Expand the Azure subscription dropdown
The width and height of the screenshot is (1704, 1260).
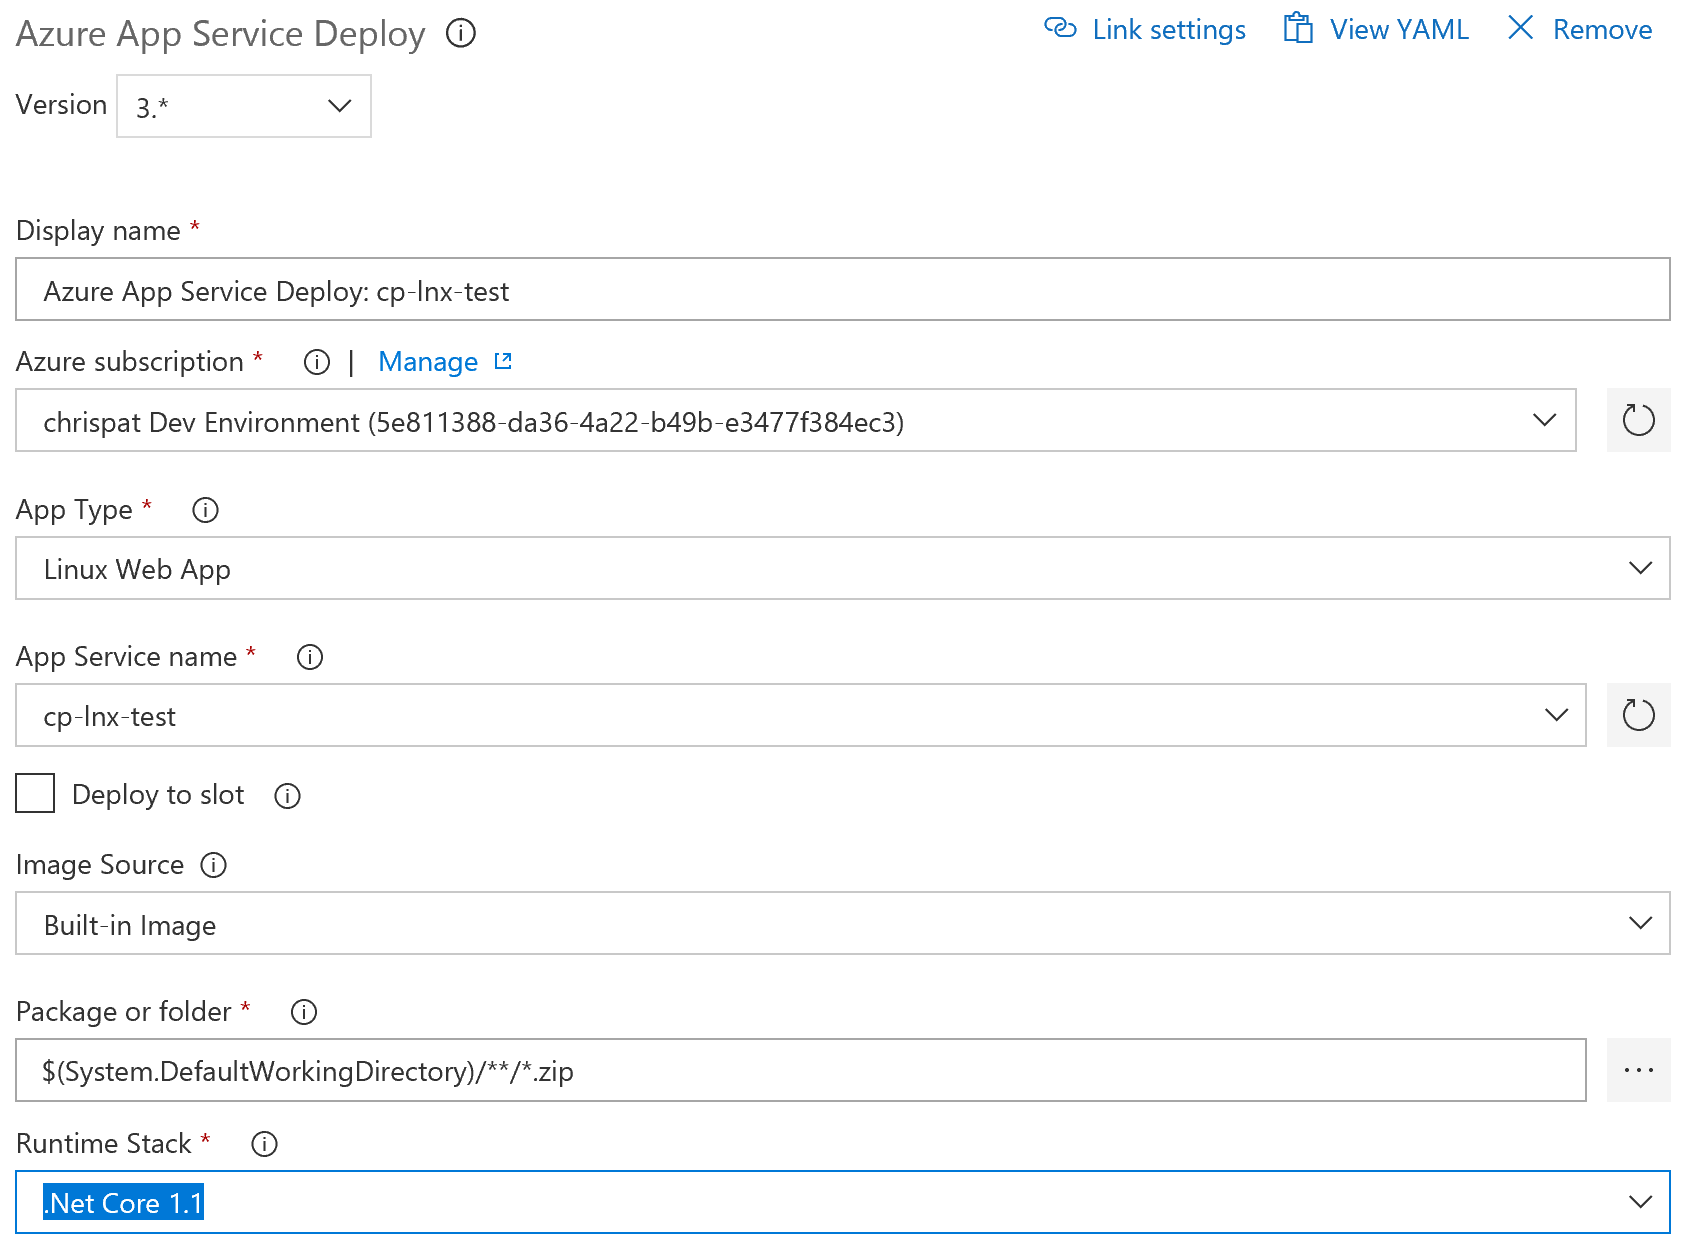(796, 420)
